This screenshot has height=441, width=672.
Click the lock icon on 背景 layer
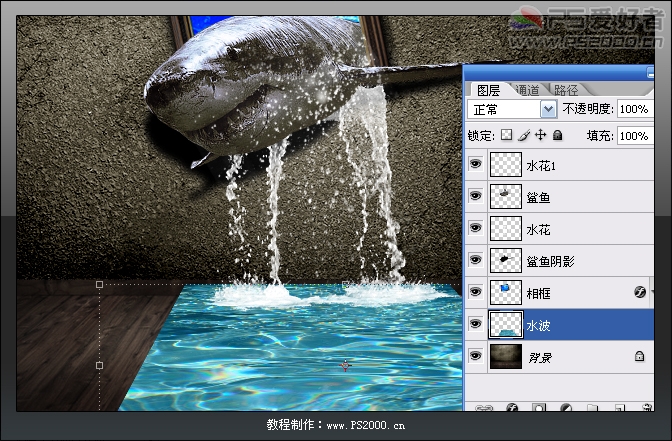click(x=639, y=356)
